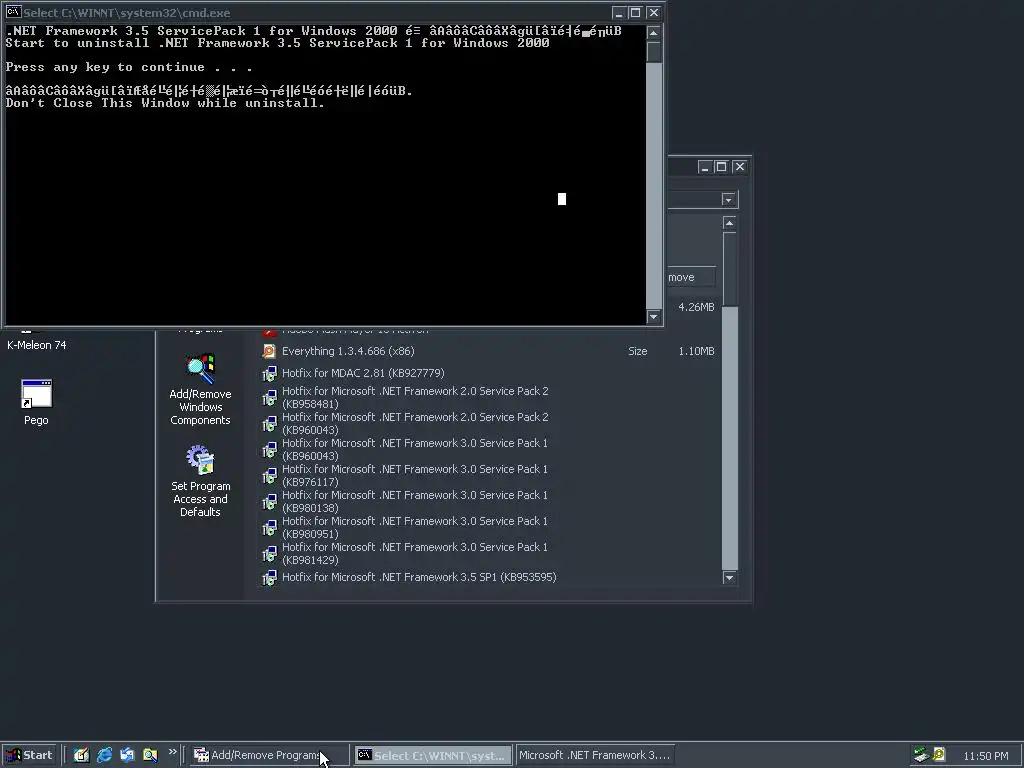Viewport: 1024px width, 768px height.
Task: Click icon beside .NET 3.0 SP1 KB976117 hotfix
Action: tap(269, 476)
